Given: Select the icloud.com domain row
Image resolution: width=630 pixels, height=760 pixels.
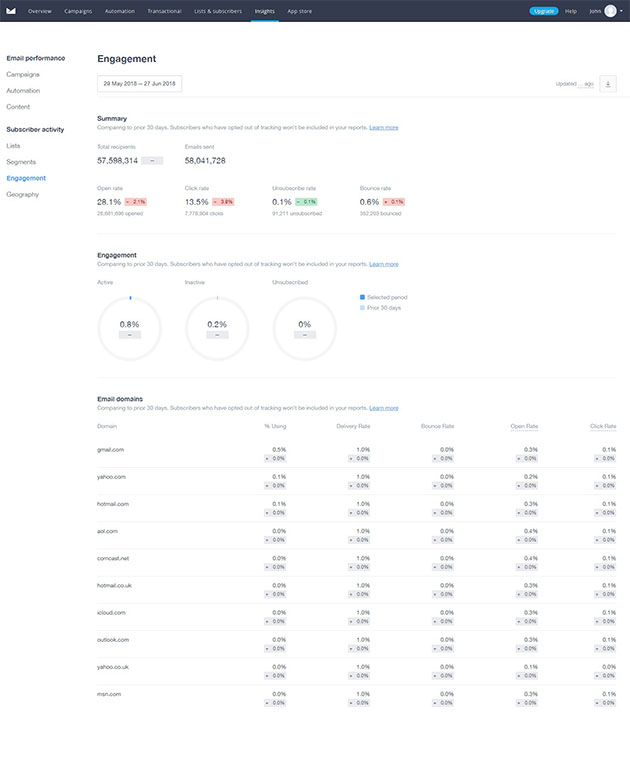Looking at the screenshot, I should point(357,617).
